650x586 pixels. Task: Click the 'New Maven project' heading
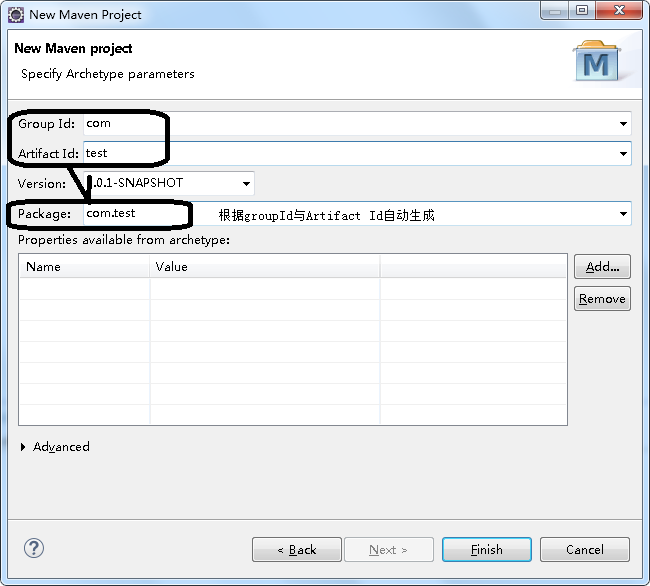tap(73, 48)
